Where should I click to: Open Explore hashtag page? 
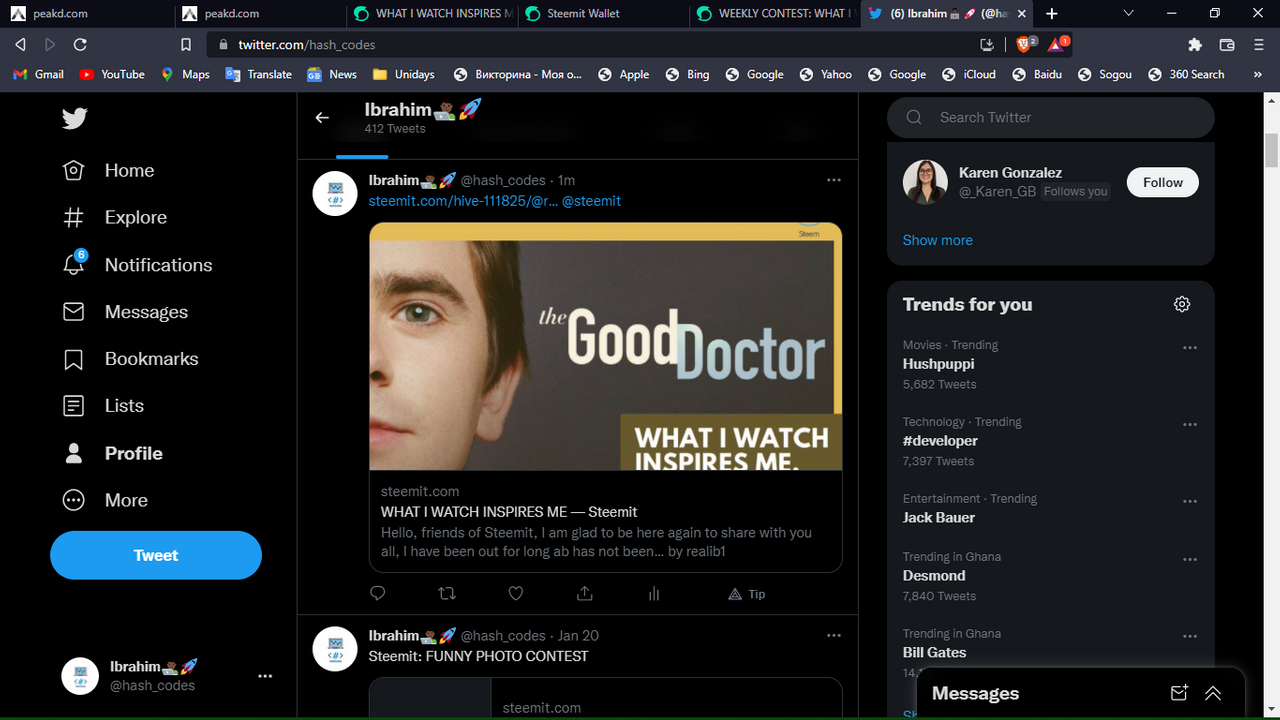tap(115, 217)
